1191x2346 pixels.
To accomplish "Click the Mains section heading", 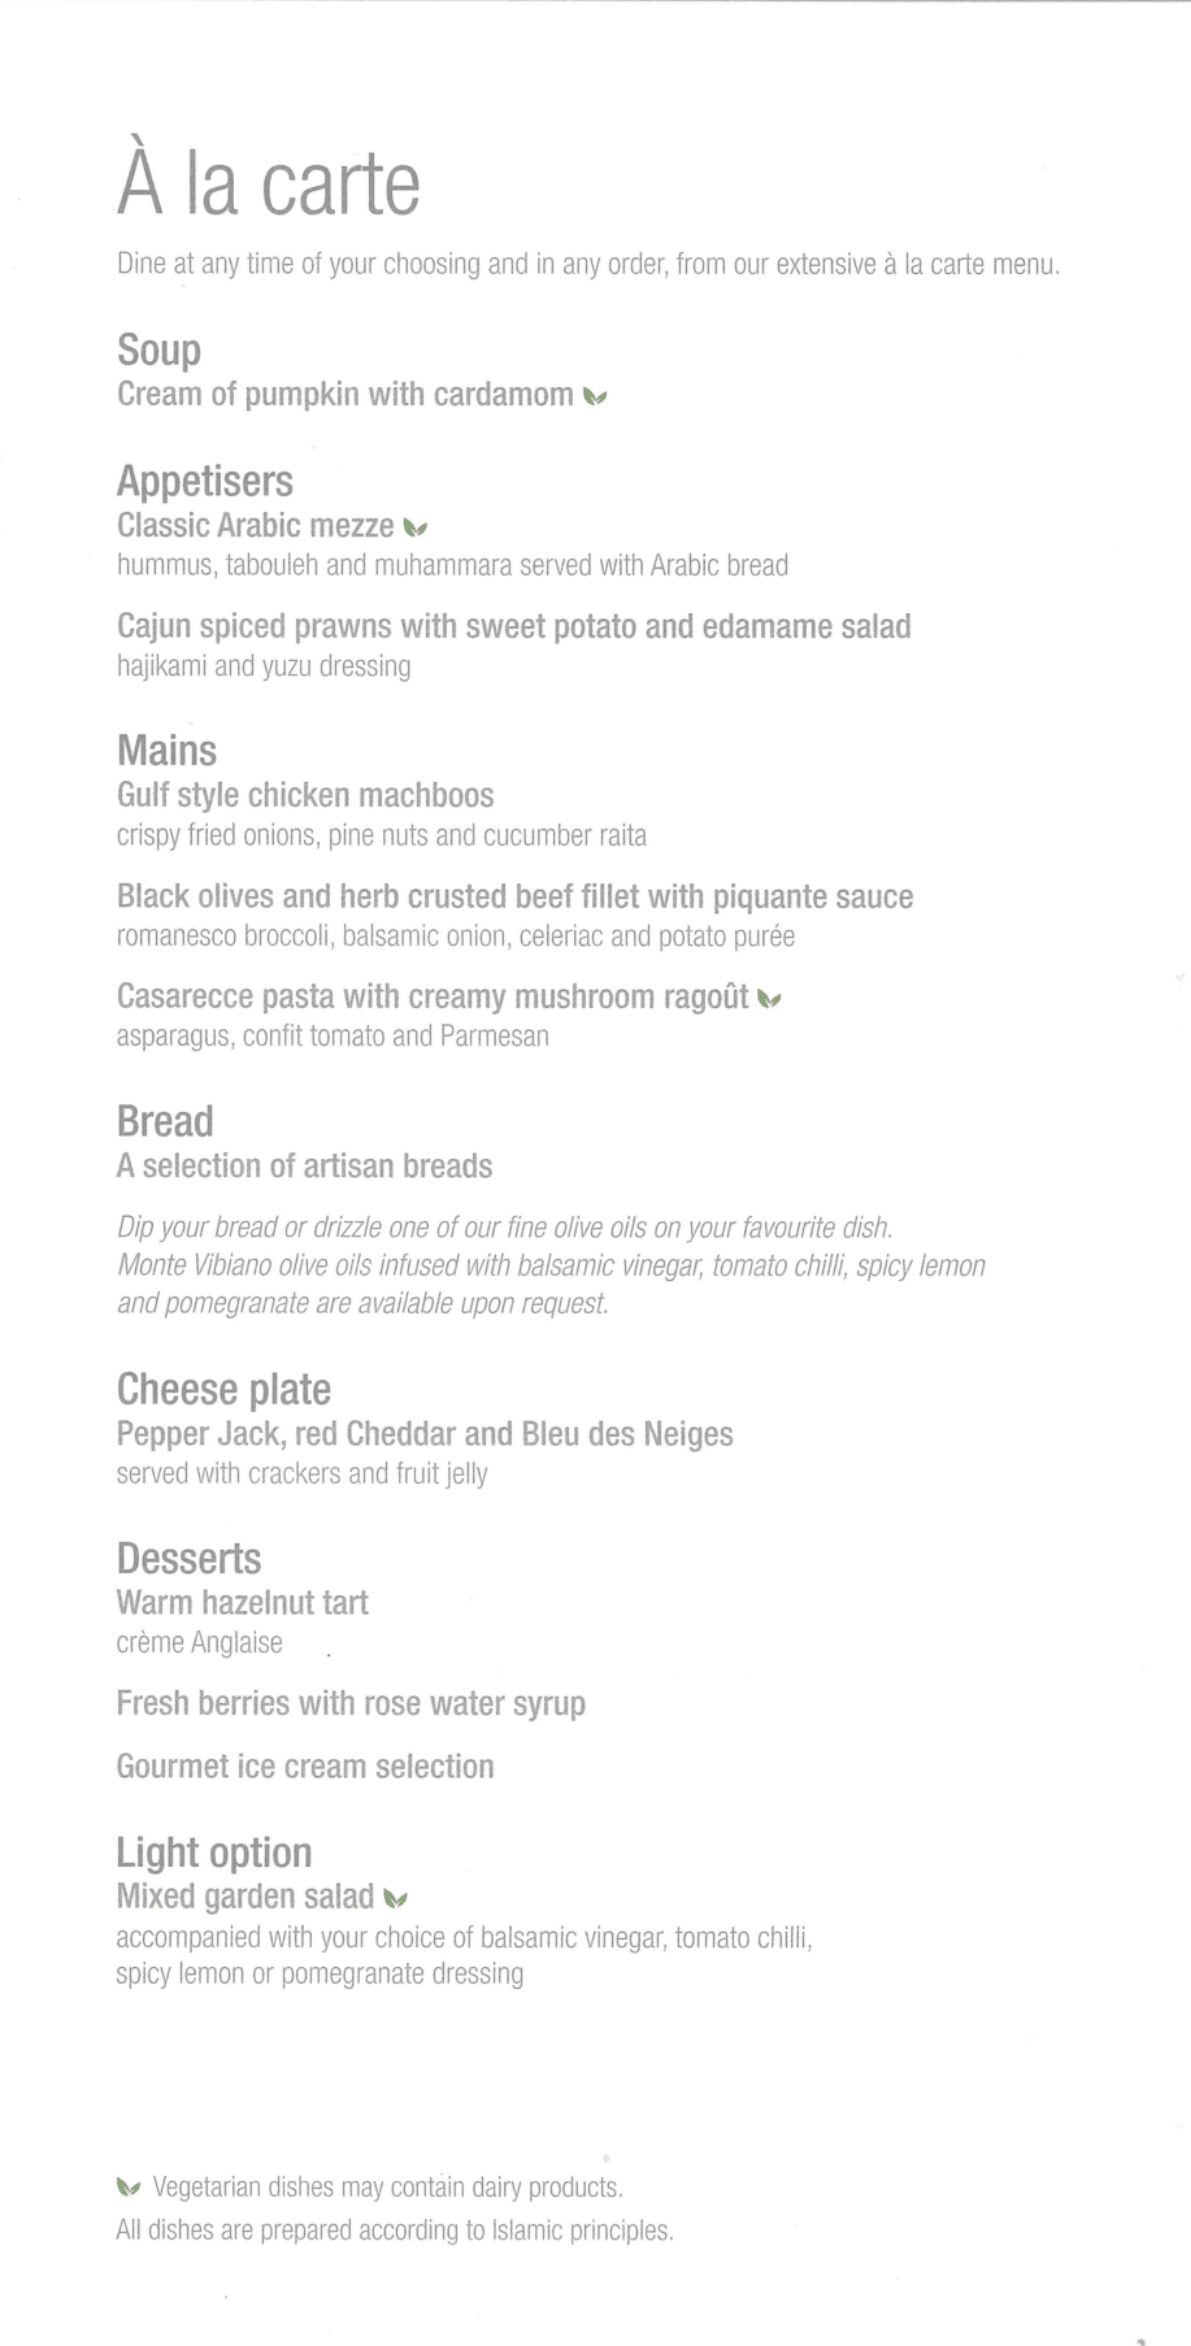I will pyautogui.click(x=167, y=751).
